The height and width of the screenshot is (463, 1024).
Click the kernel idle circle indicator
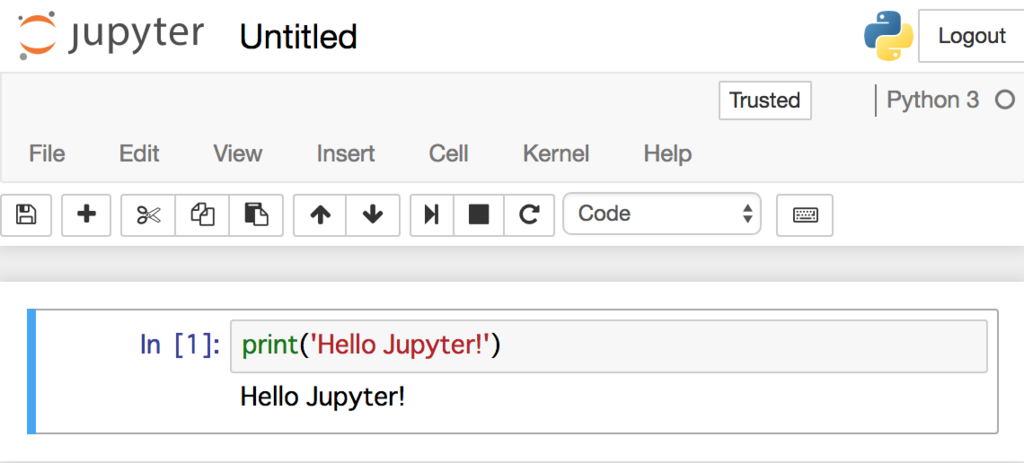coord(1004,100)
